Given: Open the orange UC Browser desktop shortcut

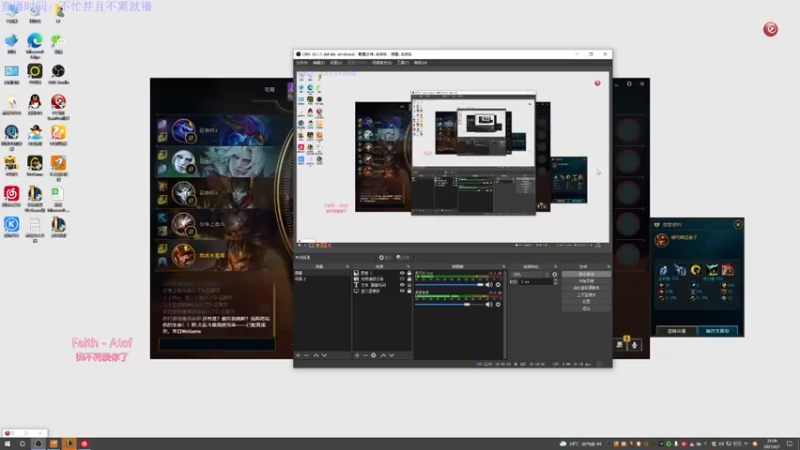Looking at the screenshot, I should [x=58, y=135].
